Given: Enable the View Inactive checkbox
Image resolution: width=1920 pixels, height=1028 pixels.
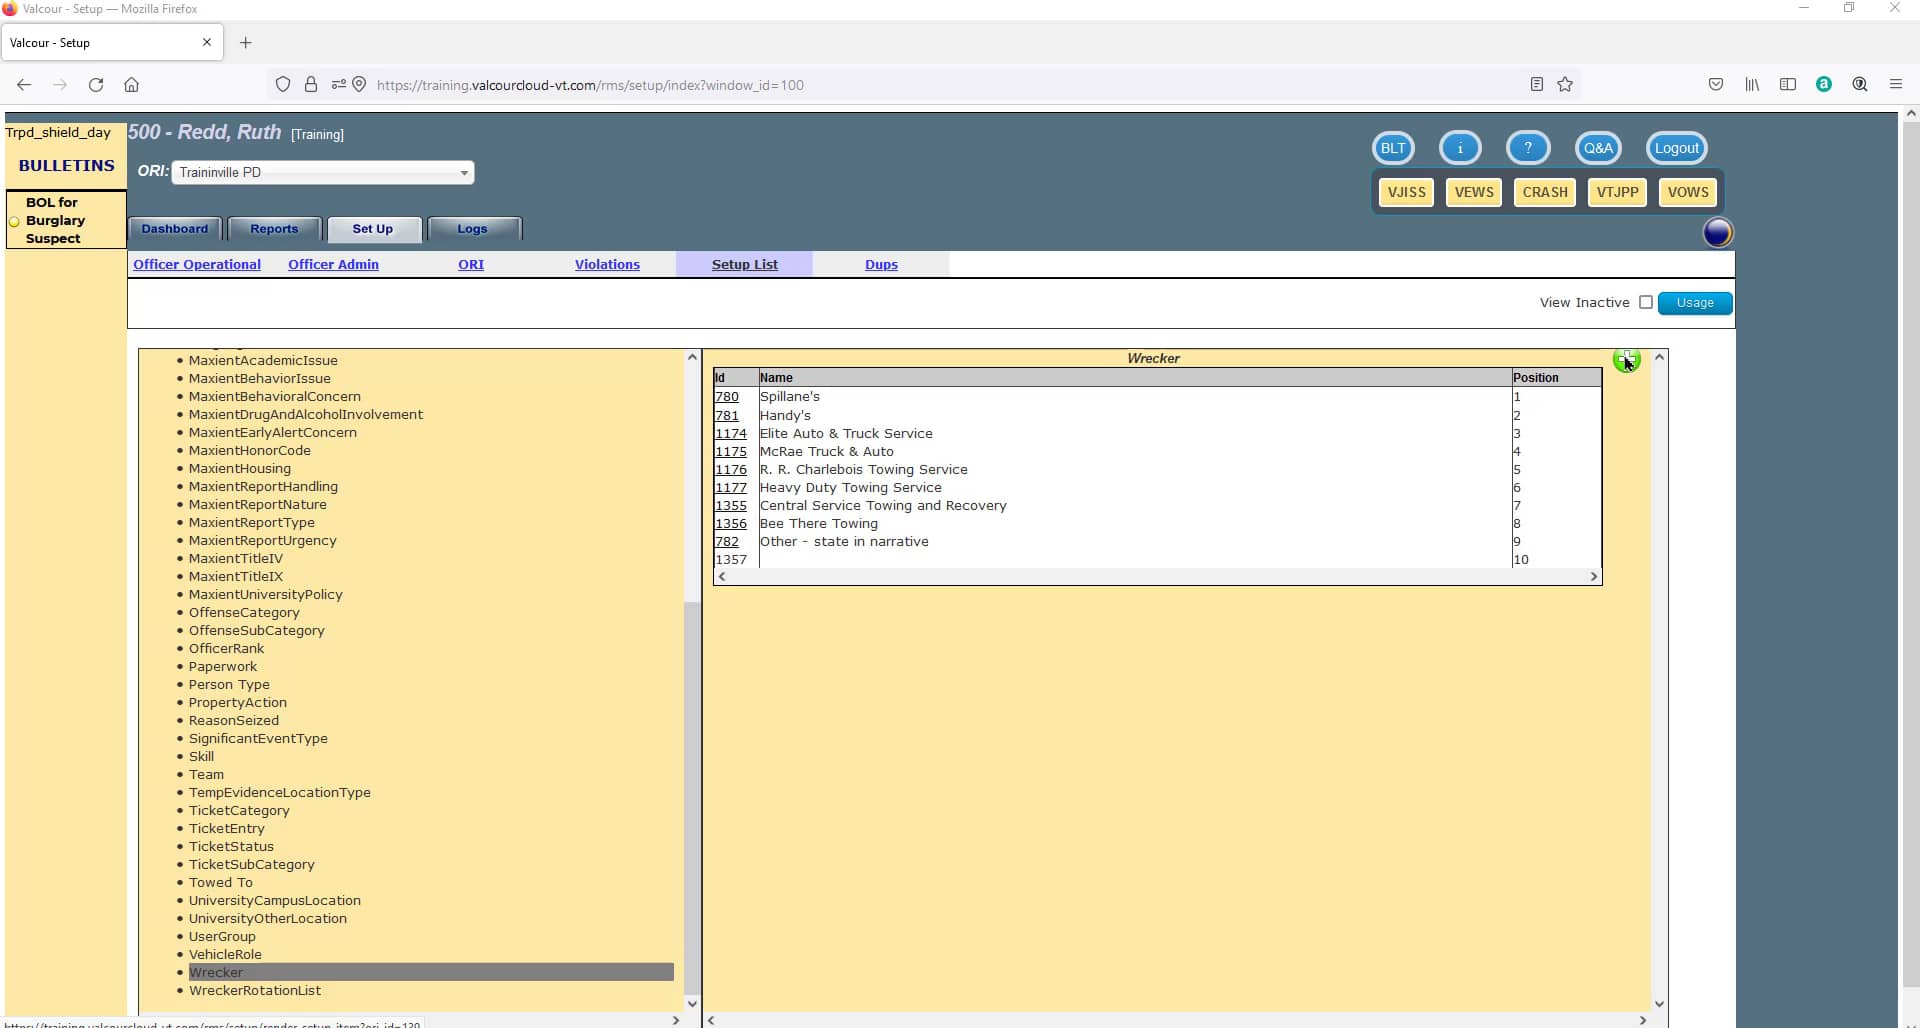Looking at the screenshot, I should [x=1646, y=301].
